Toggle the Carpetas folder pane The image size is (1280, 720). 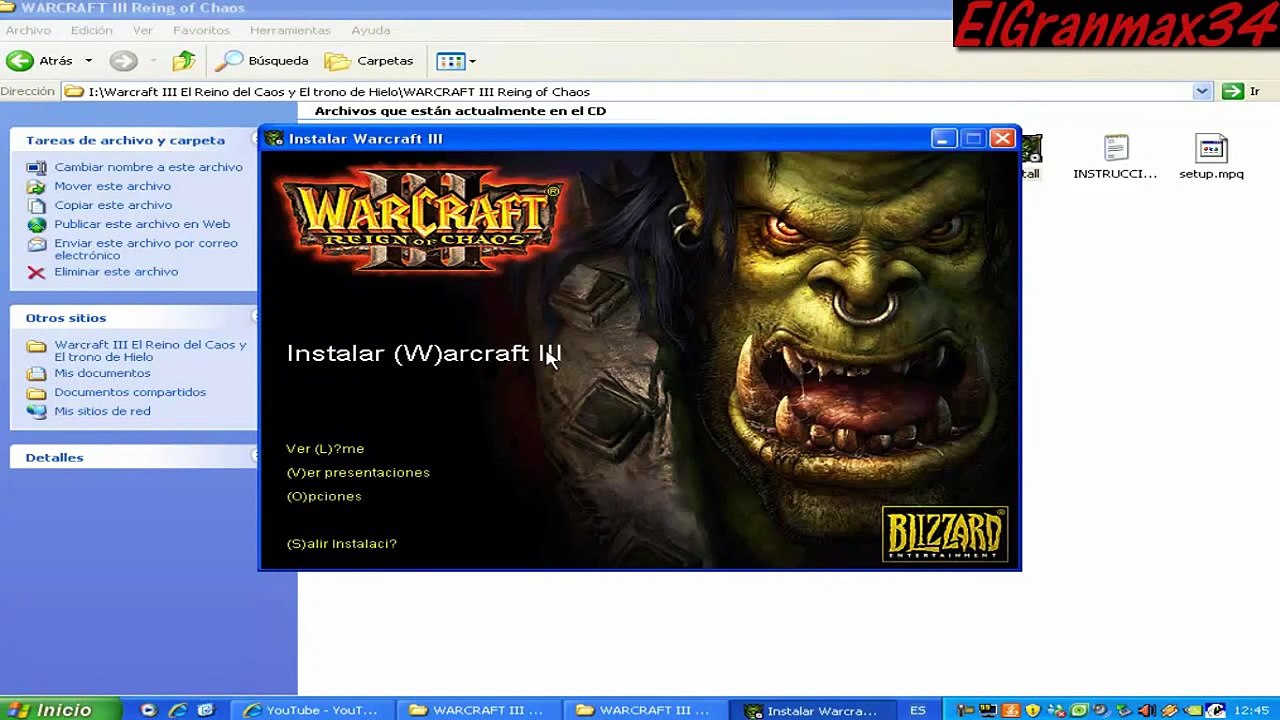[369, 61]
